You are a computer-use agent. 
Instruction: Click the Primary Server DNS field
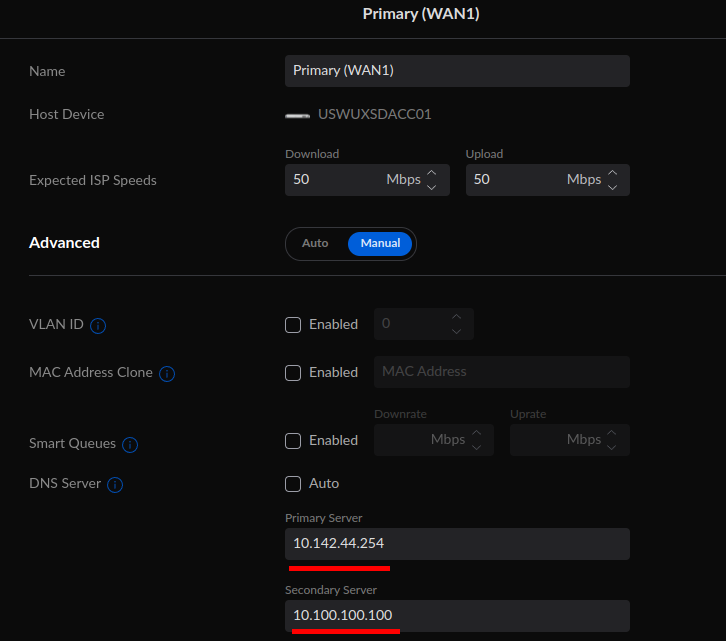click(x=457, y=544)
